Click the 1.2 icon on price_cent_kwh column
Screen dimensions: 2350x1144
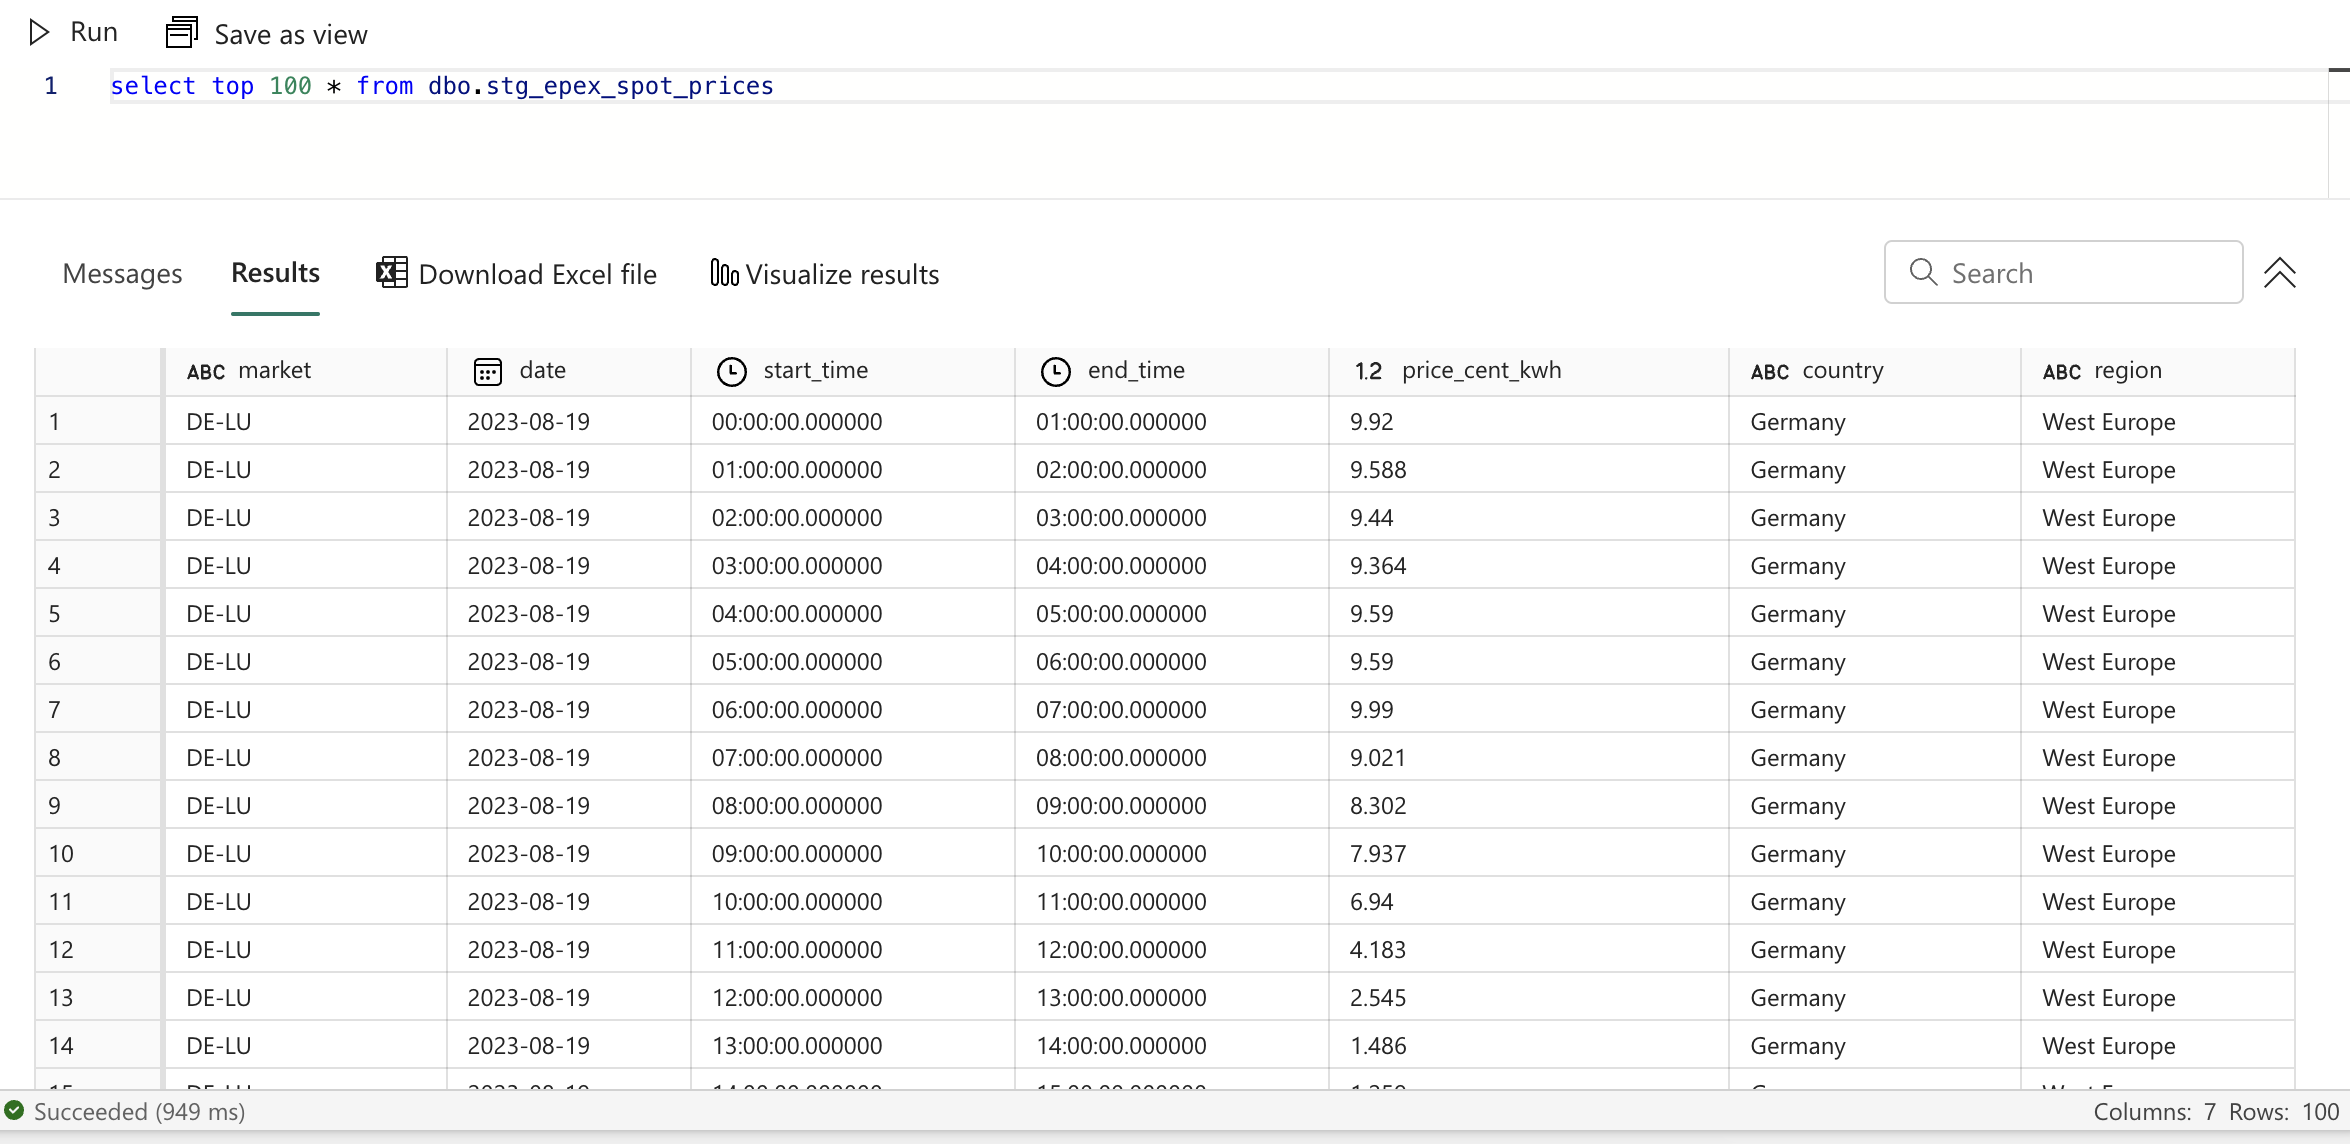click(1368, 370)
